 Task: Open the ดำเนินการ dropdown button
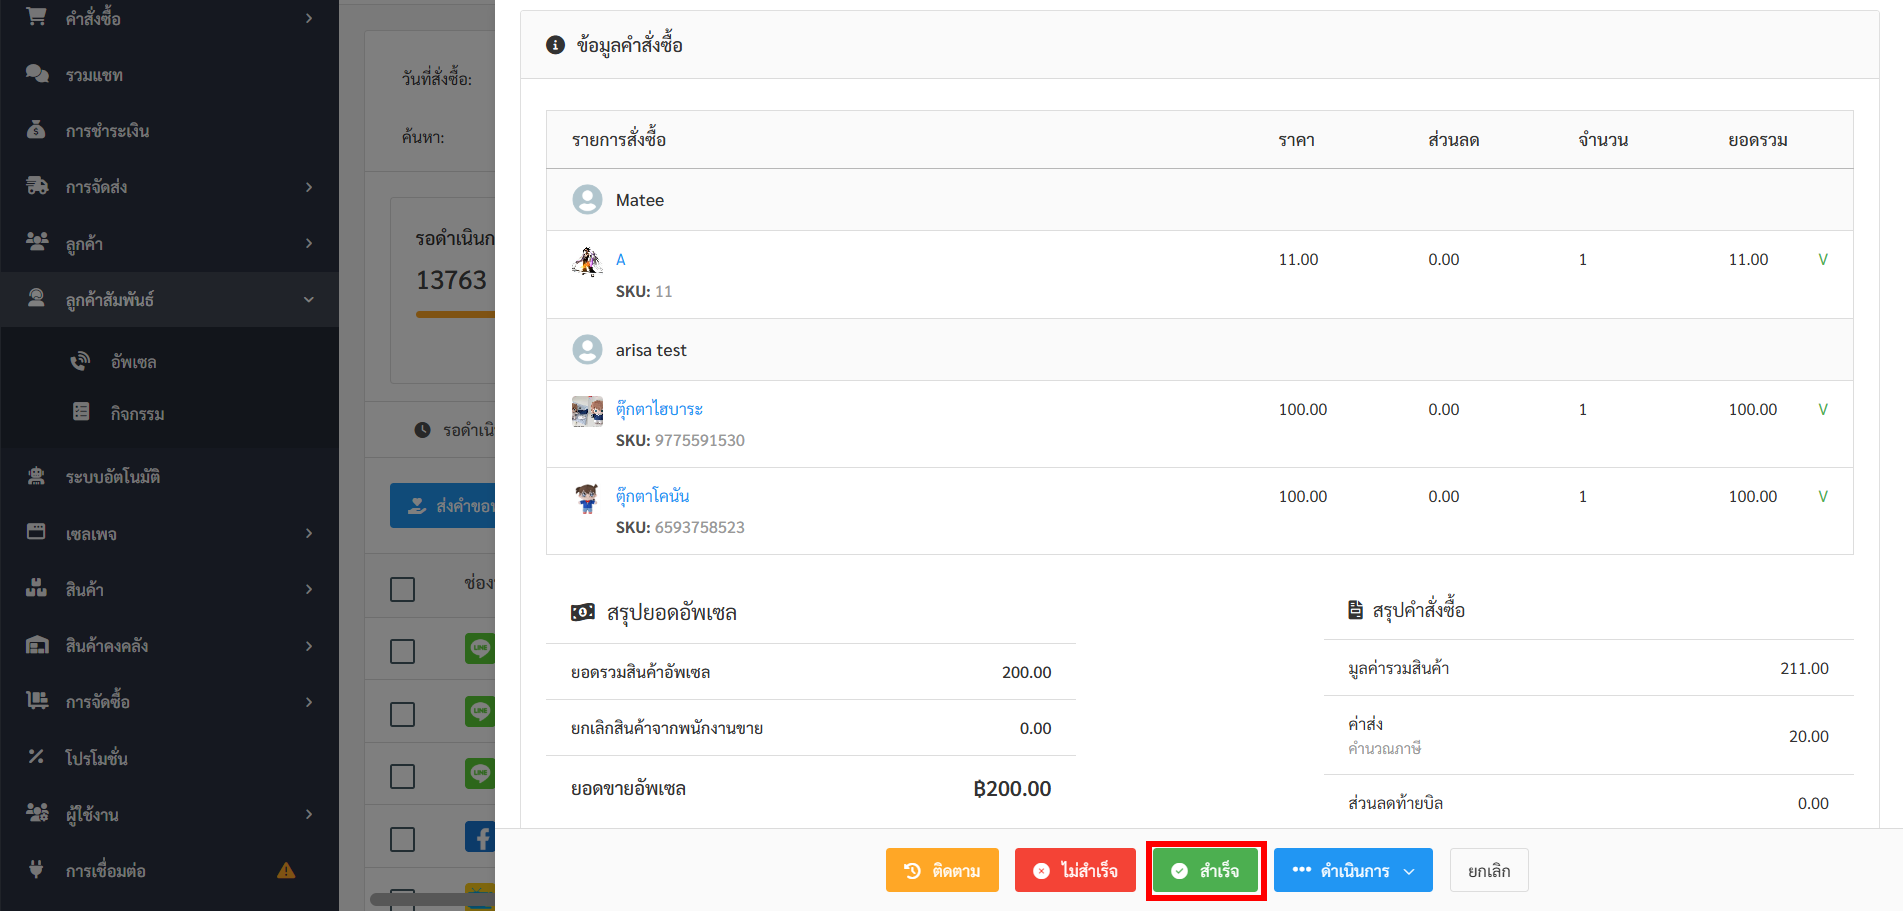(1352, 870)
